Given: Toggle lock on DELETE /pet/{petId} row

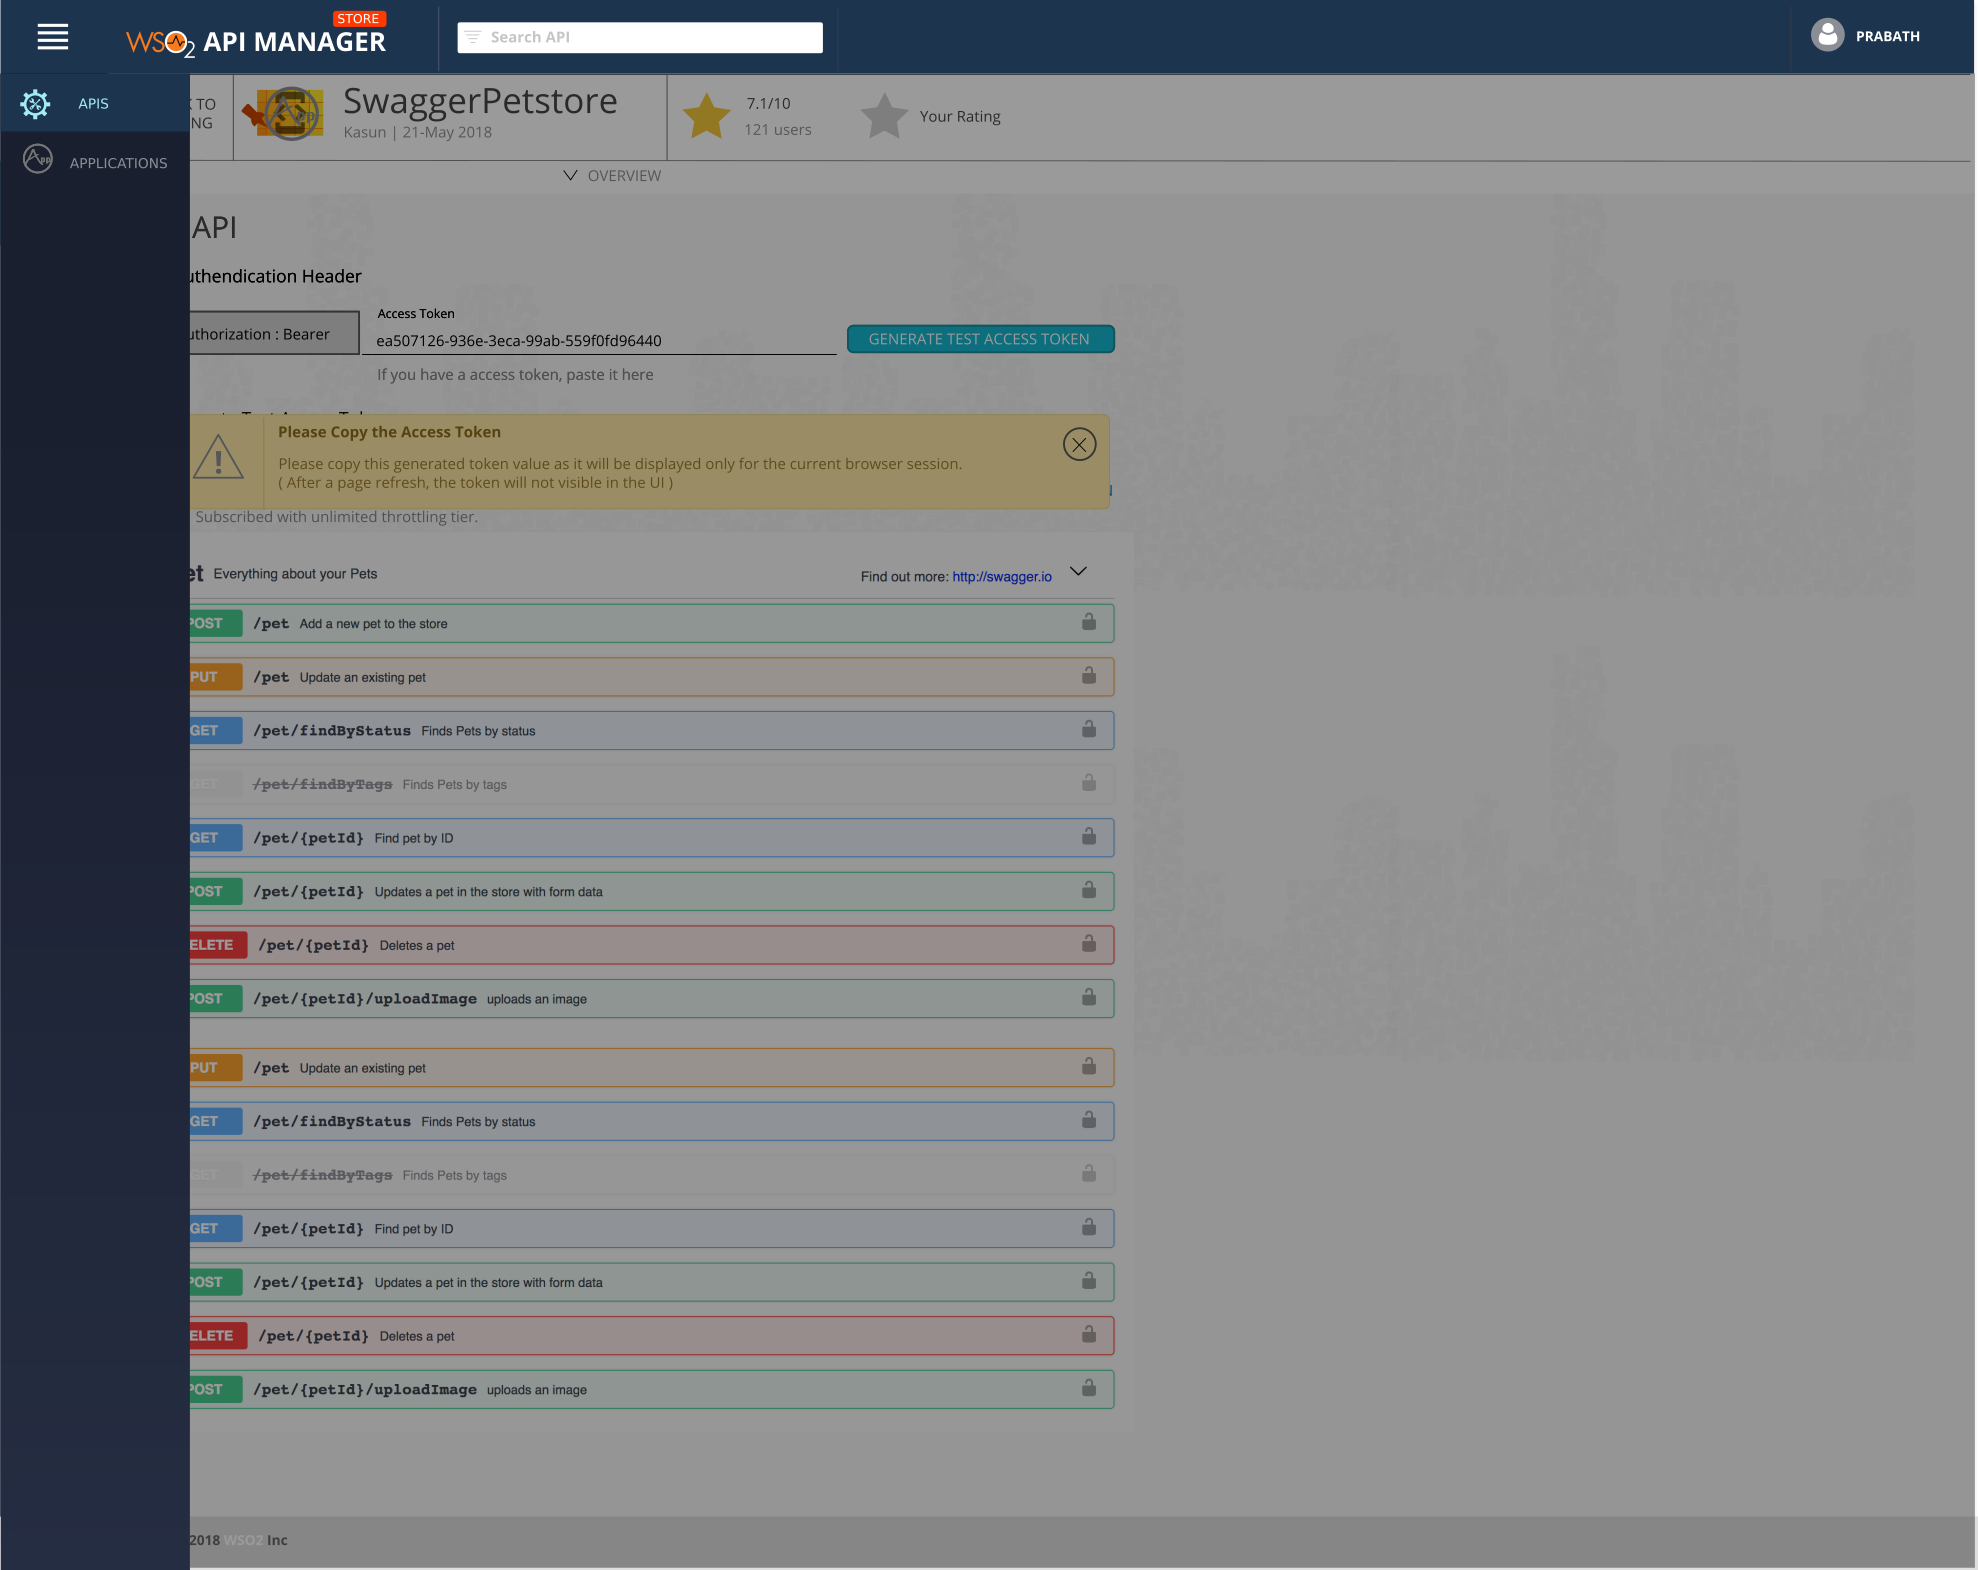Looking at the screenshot, I should pyautogui.click(x=1088, y=944).
